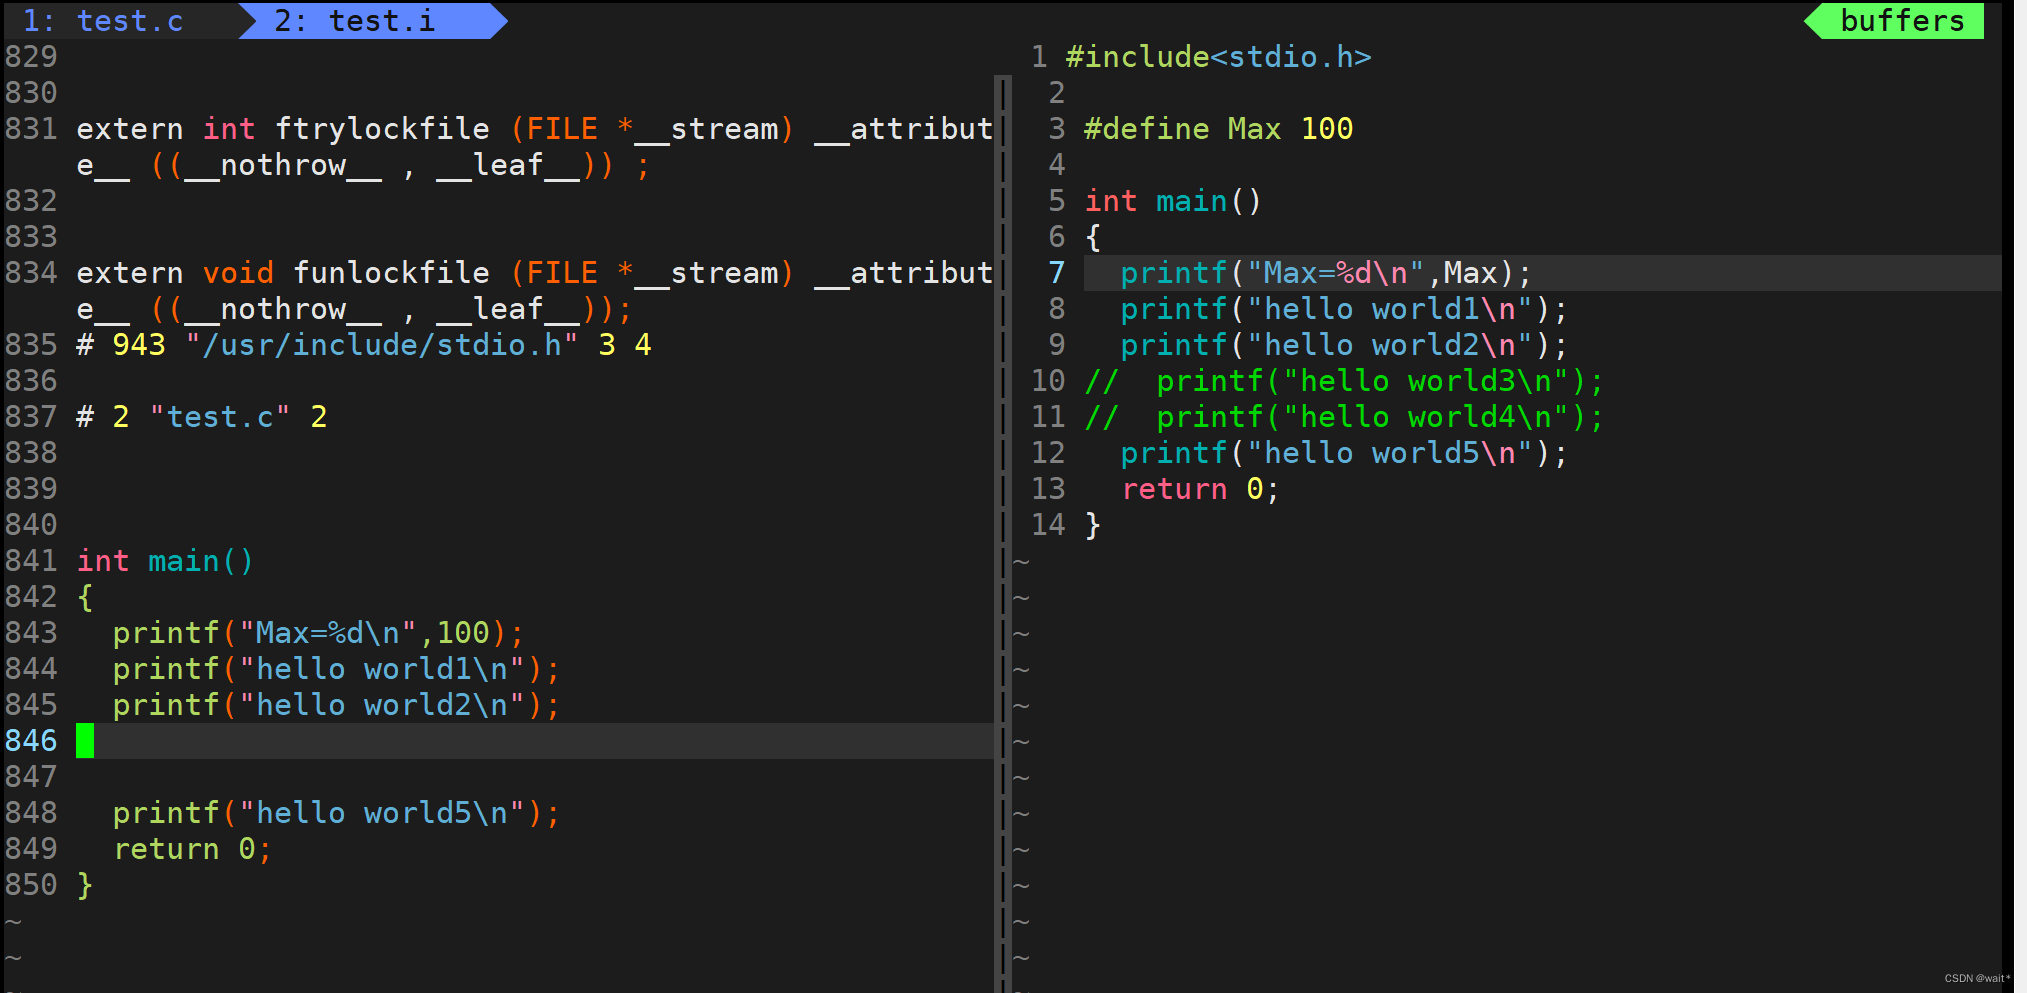Click the wrapped '__nothrow__' text under line 831
Image resolution: width=2027 pixels, height=993 pixels.
click(283, 165)
